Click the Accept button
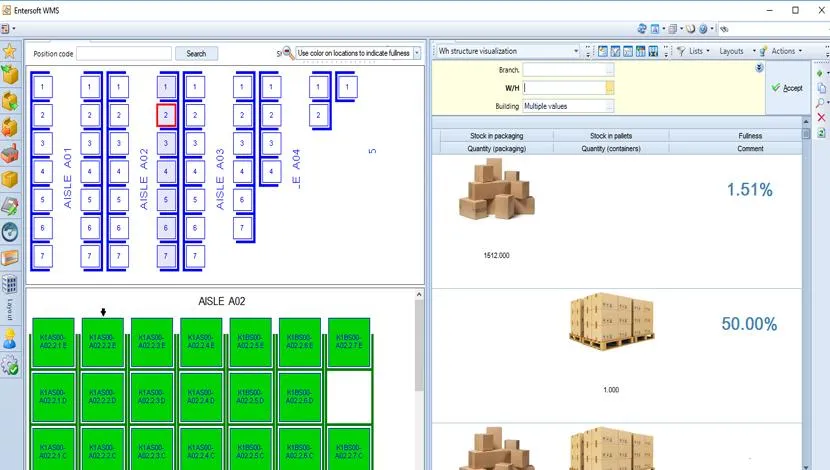The image size is (830, 470). (x=787, y=88)
